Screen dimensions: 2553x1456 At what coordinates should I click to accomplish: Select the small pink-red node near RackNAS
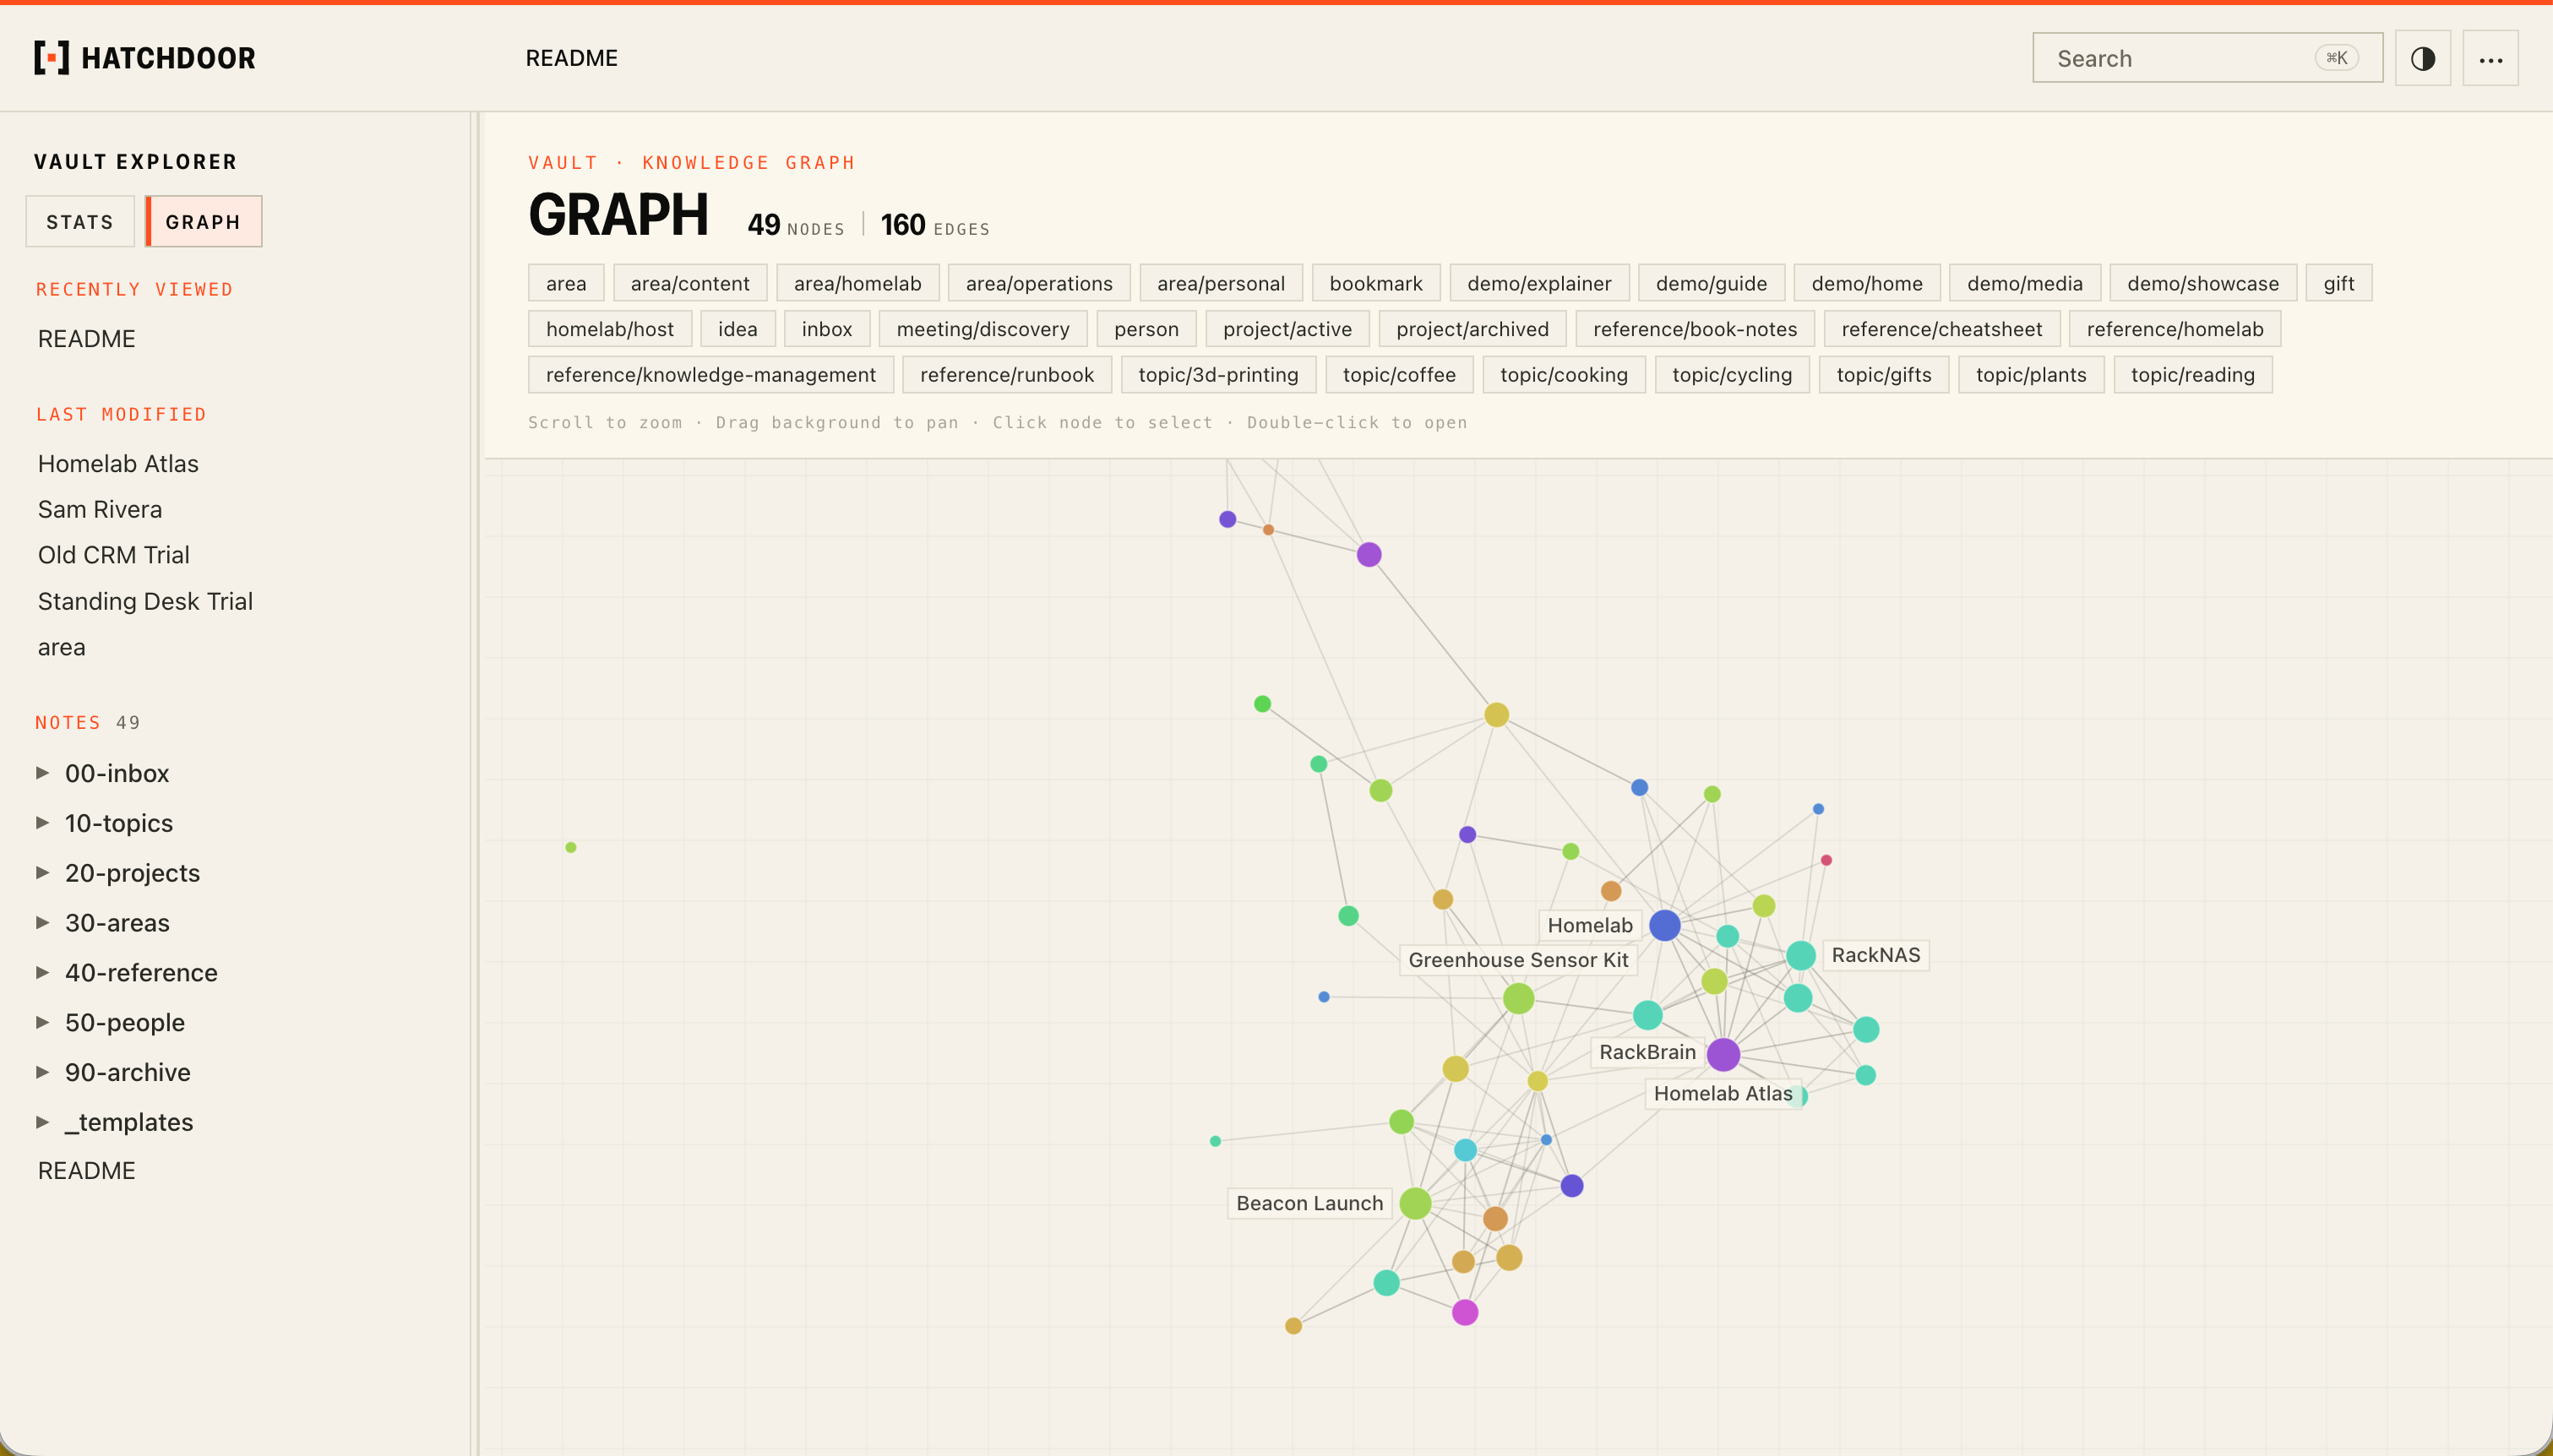pyautogui.click(x=1825, y=860)
